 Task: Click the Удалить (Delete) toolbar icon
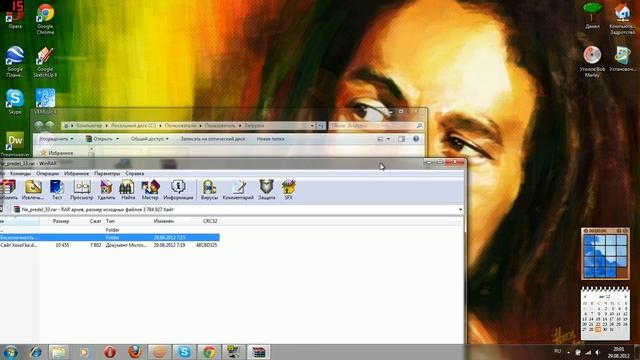pos(106,190)
